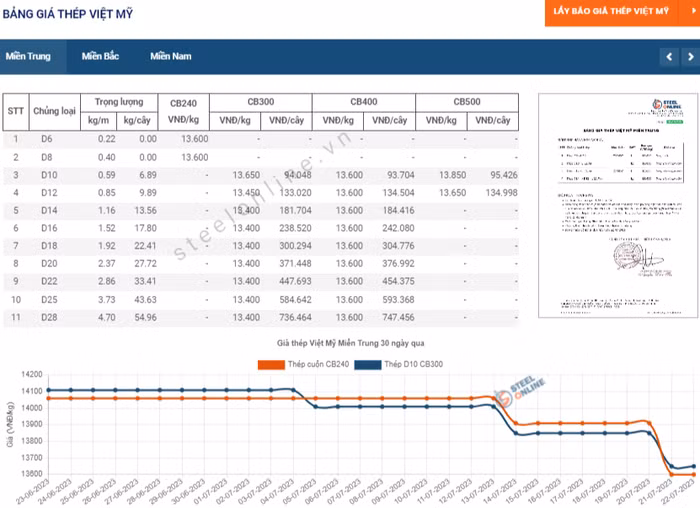Select the D20 row label
Viewport: 700px width, 508px height.
pyautogui.click(x=49, y=263)
